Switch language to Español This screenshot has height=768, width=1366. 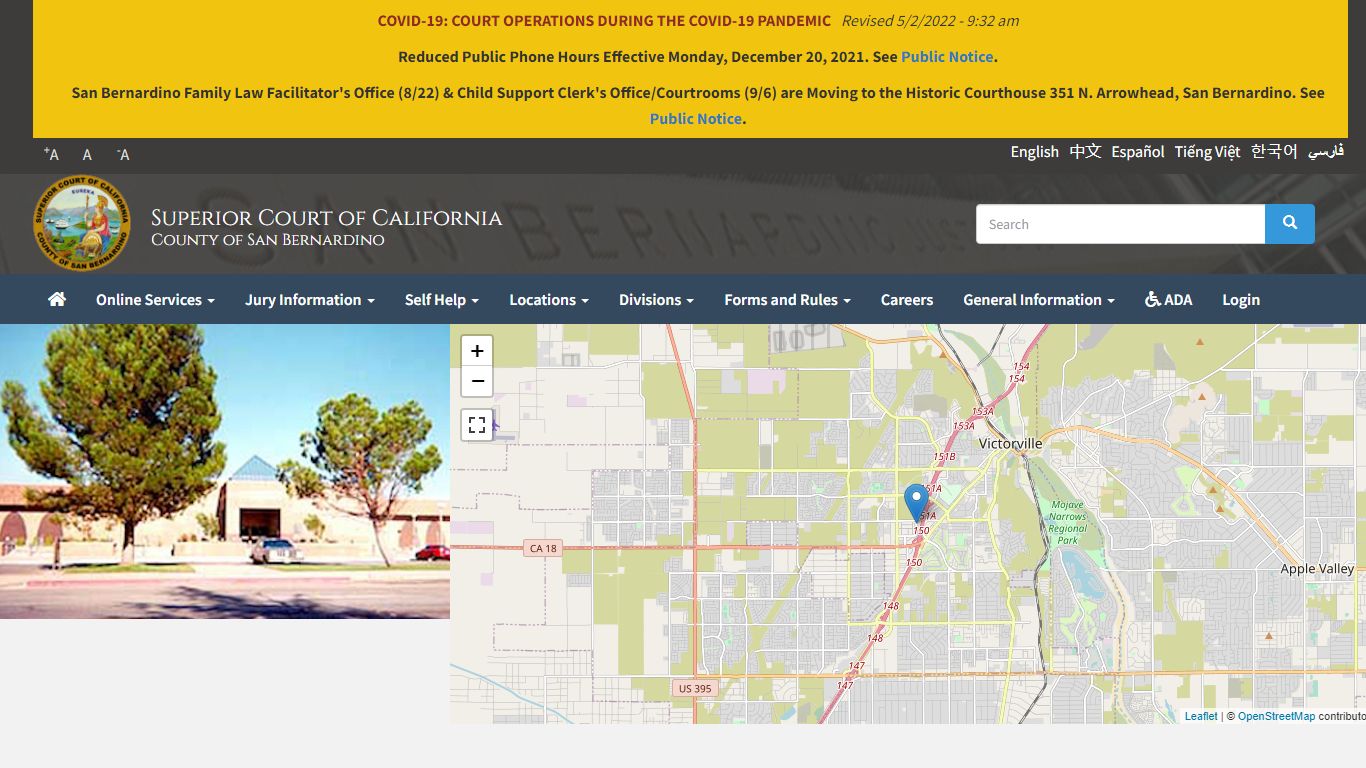pyautogui.click(x=1138, y=152)
